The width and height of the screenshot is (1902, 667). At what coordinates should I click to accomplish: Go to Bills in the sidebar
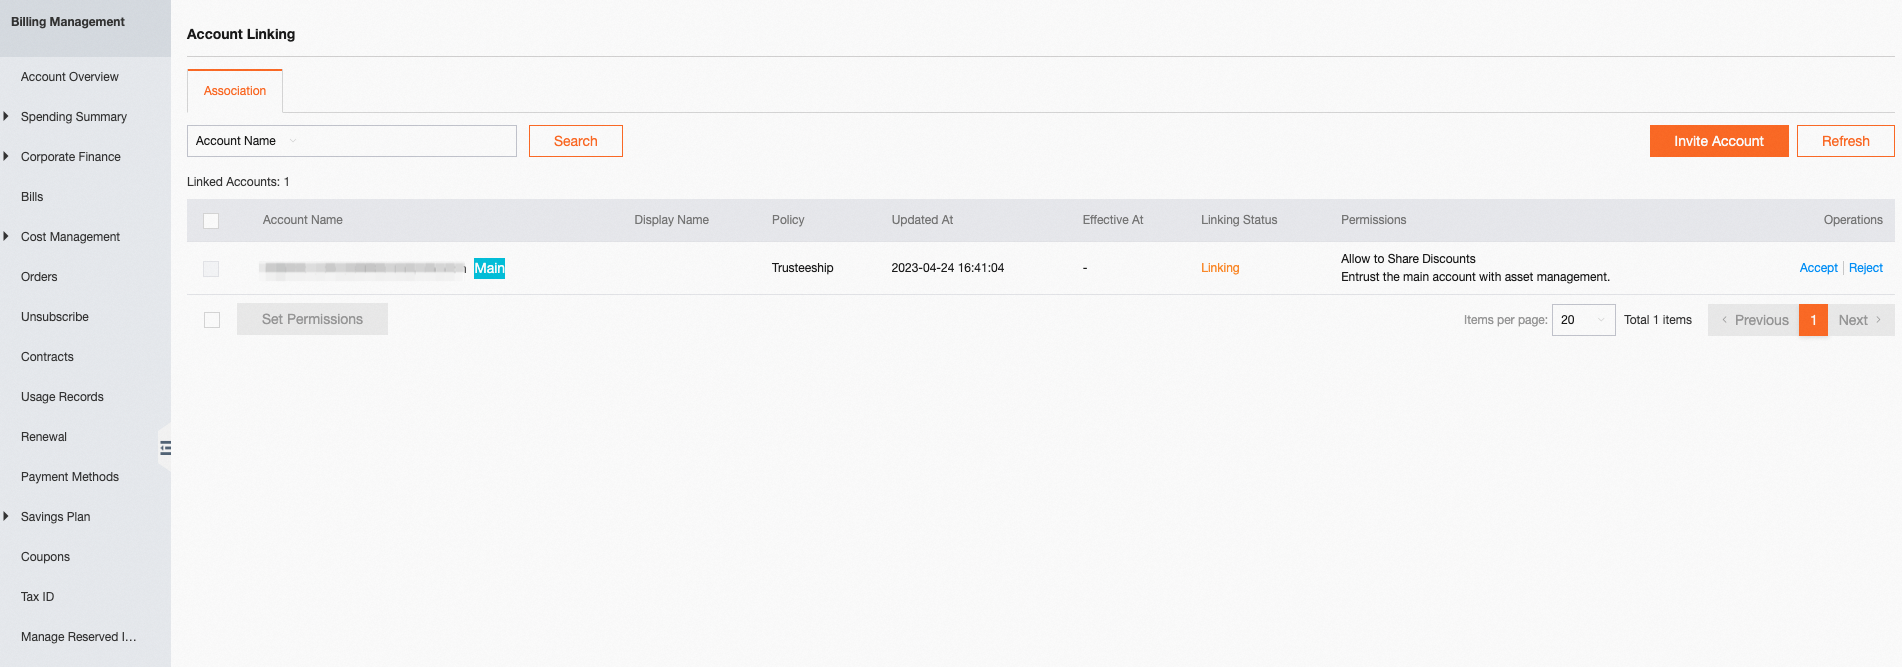(32, 197)
